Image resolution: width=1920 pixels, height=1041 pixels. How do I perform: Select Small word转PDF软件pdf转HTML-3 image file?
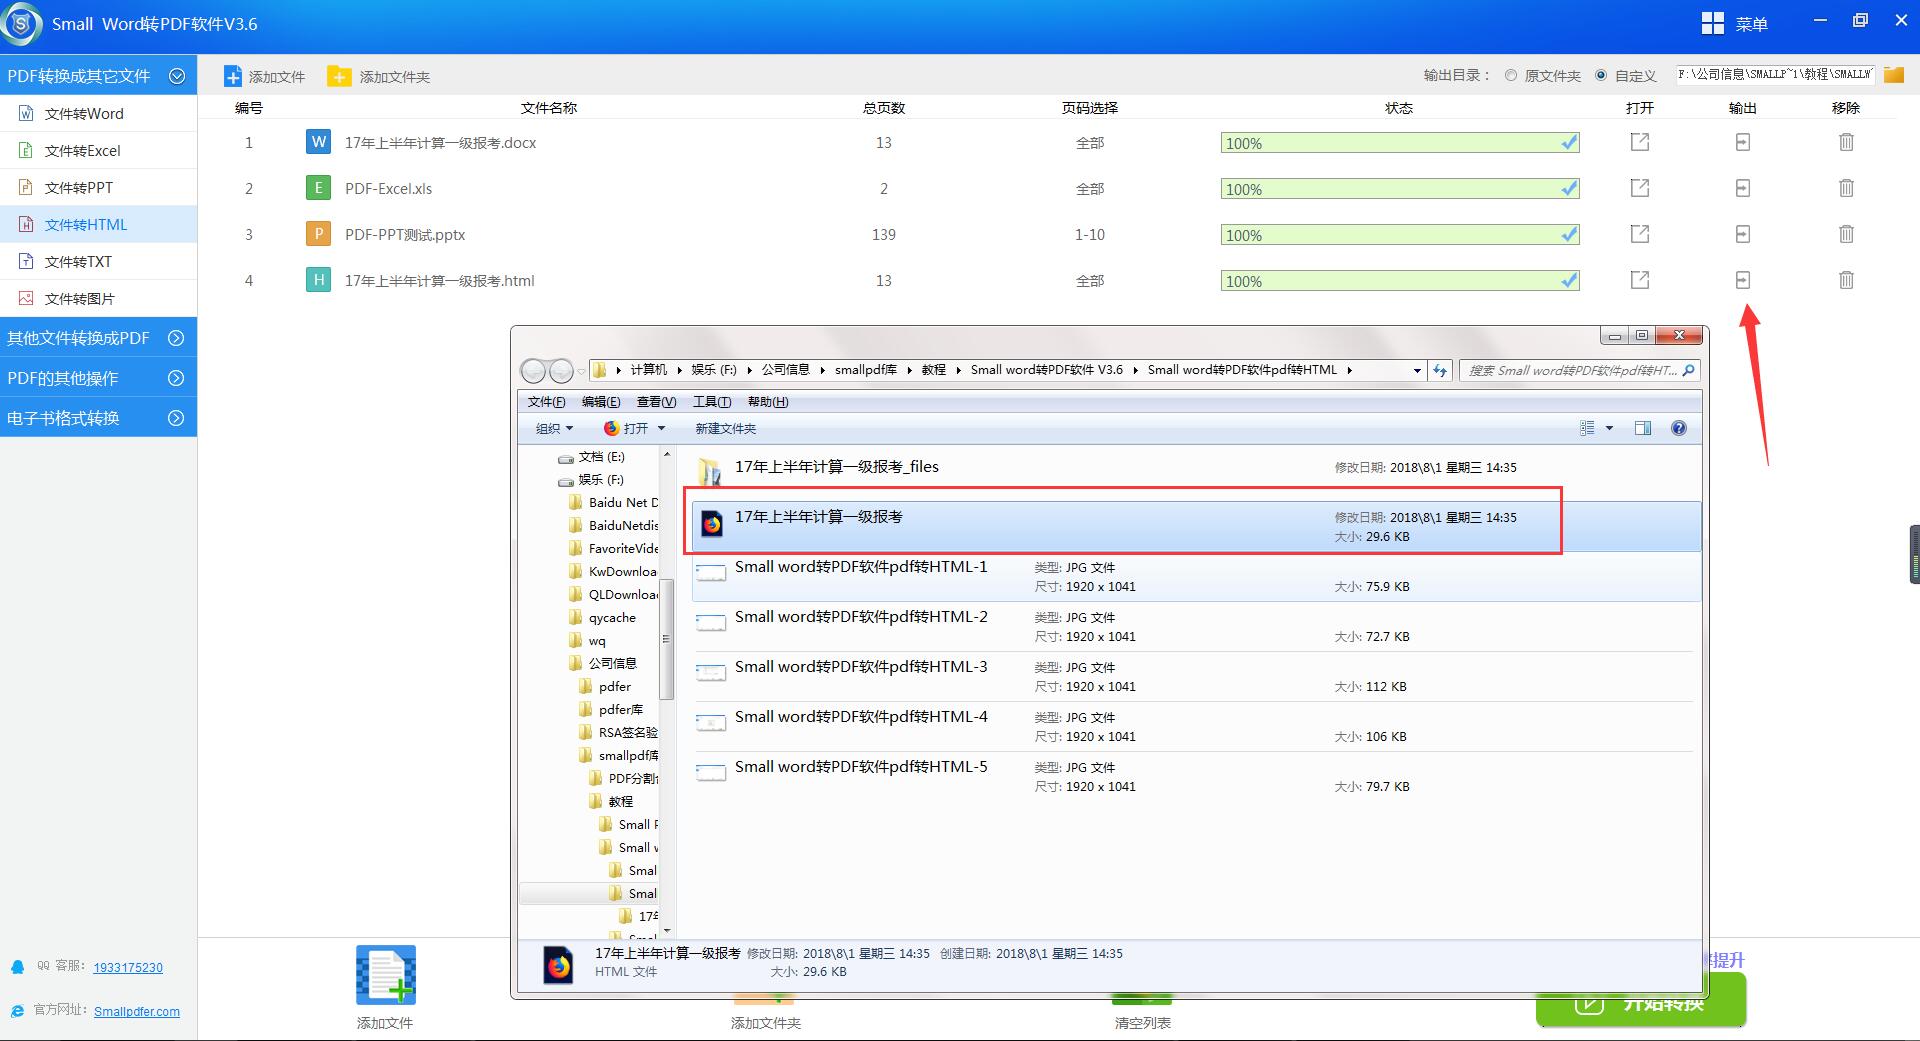(1195, 676)
